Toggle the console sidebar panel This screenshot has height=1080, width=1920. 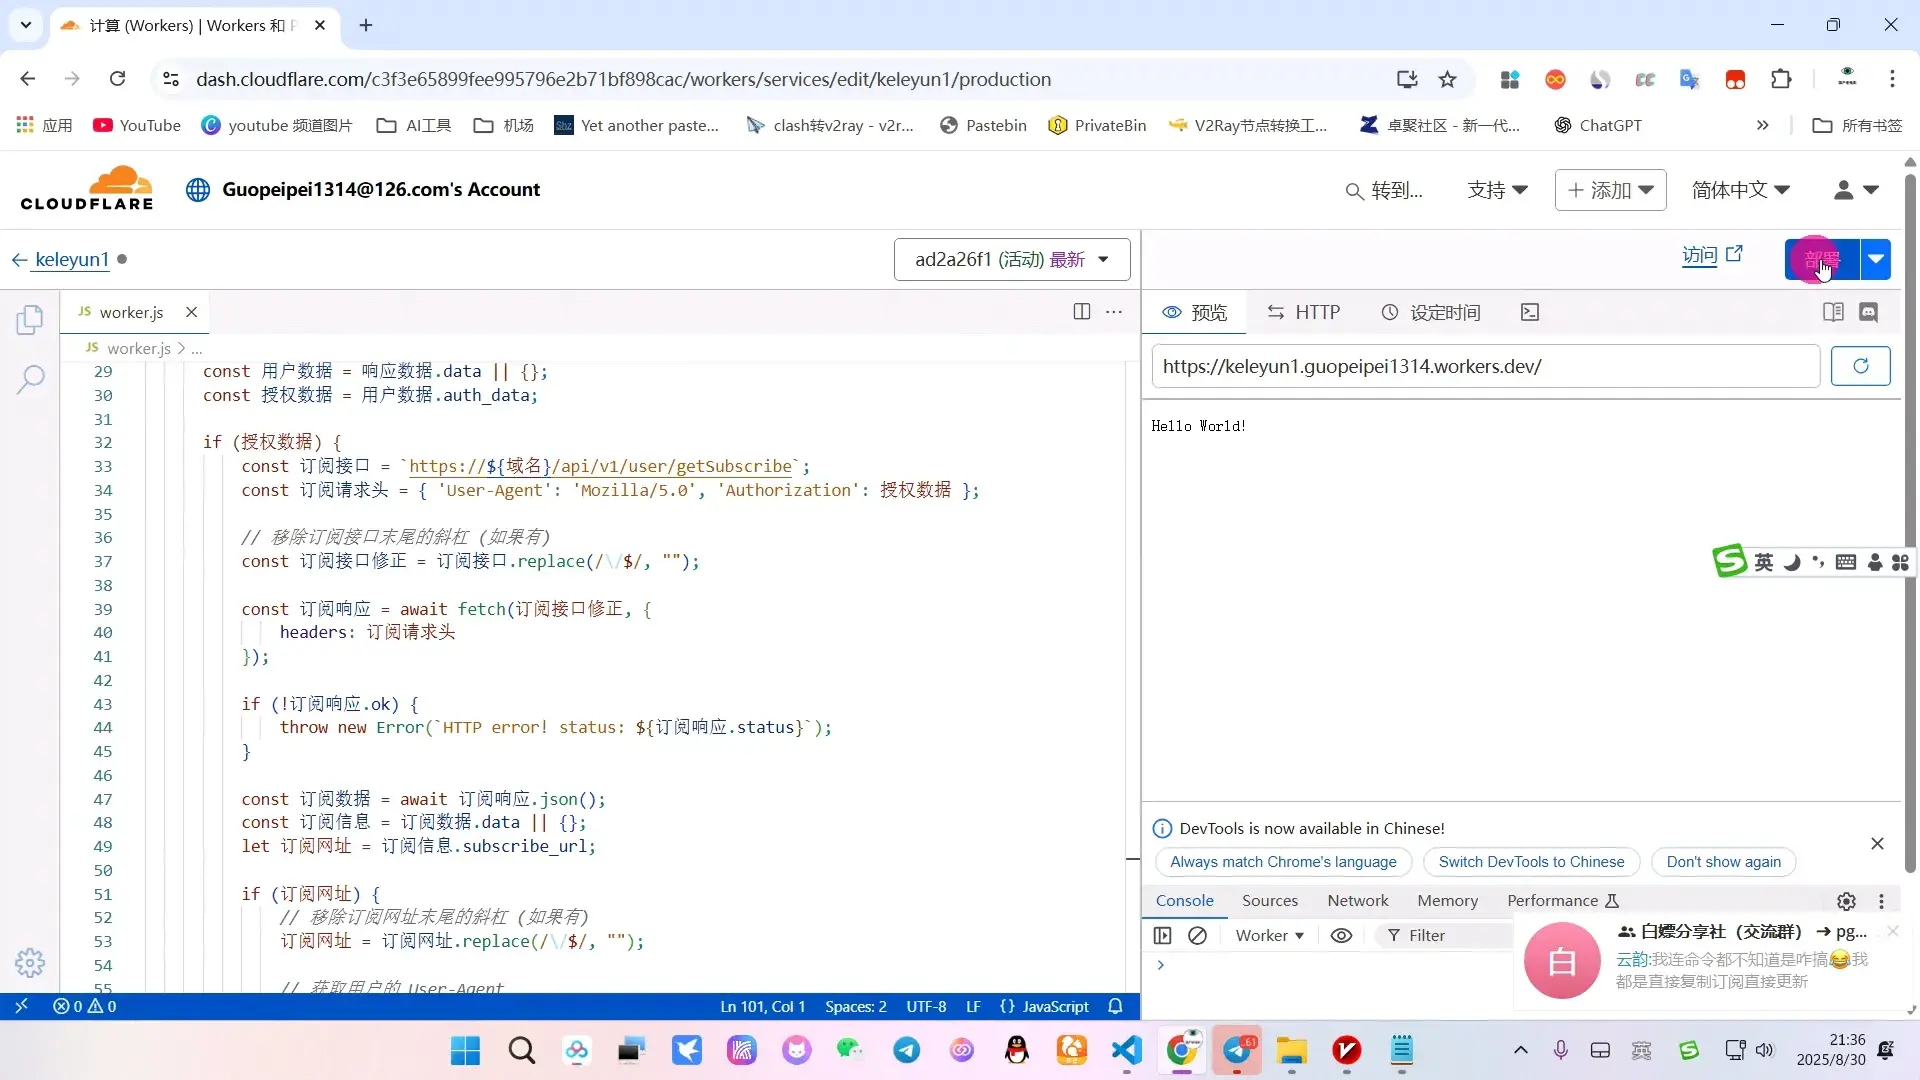[x=1162, y=935]
